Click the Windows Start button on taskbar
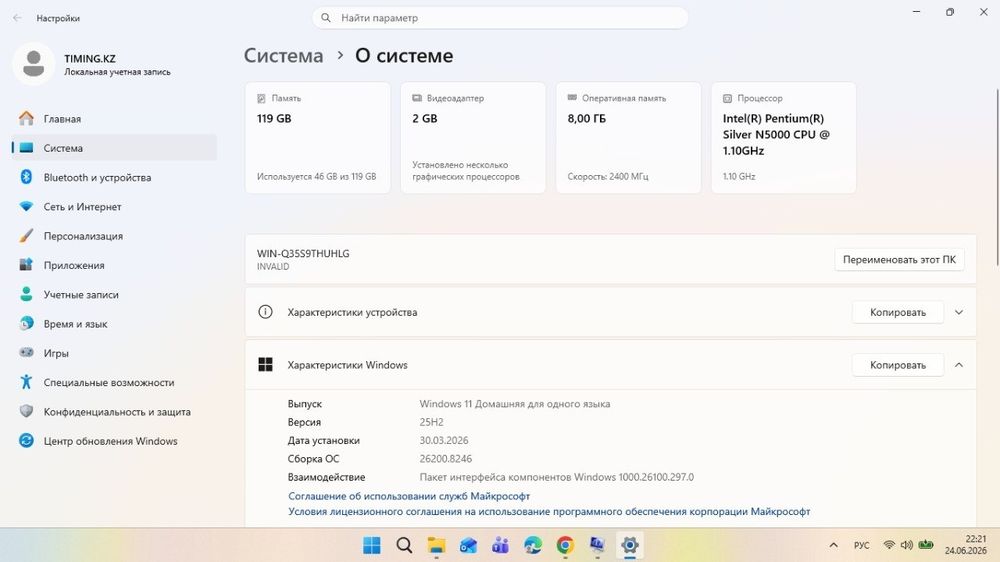The width and height of the screenshot is (1000, 562). [372, 545]
